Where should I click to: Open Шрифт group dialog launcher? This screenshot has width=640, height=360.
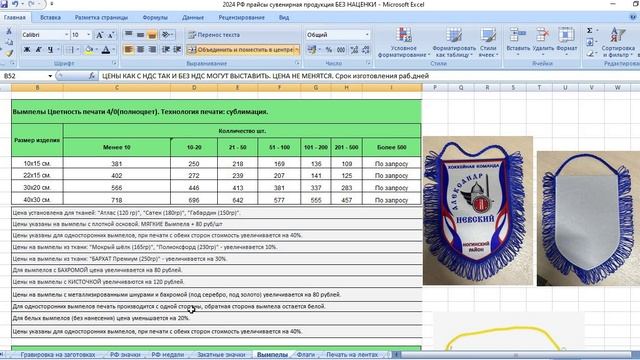(x=114, y=63)
